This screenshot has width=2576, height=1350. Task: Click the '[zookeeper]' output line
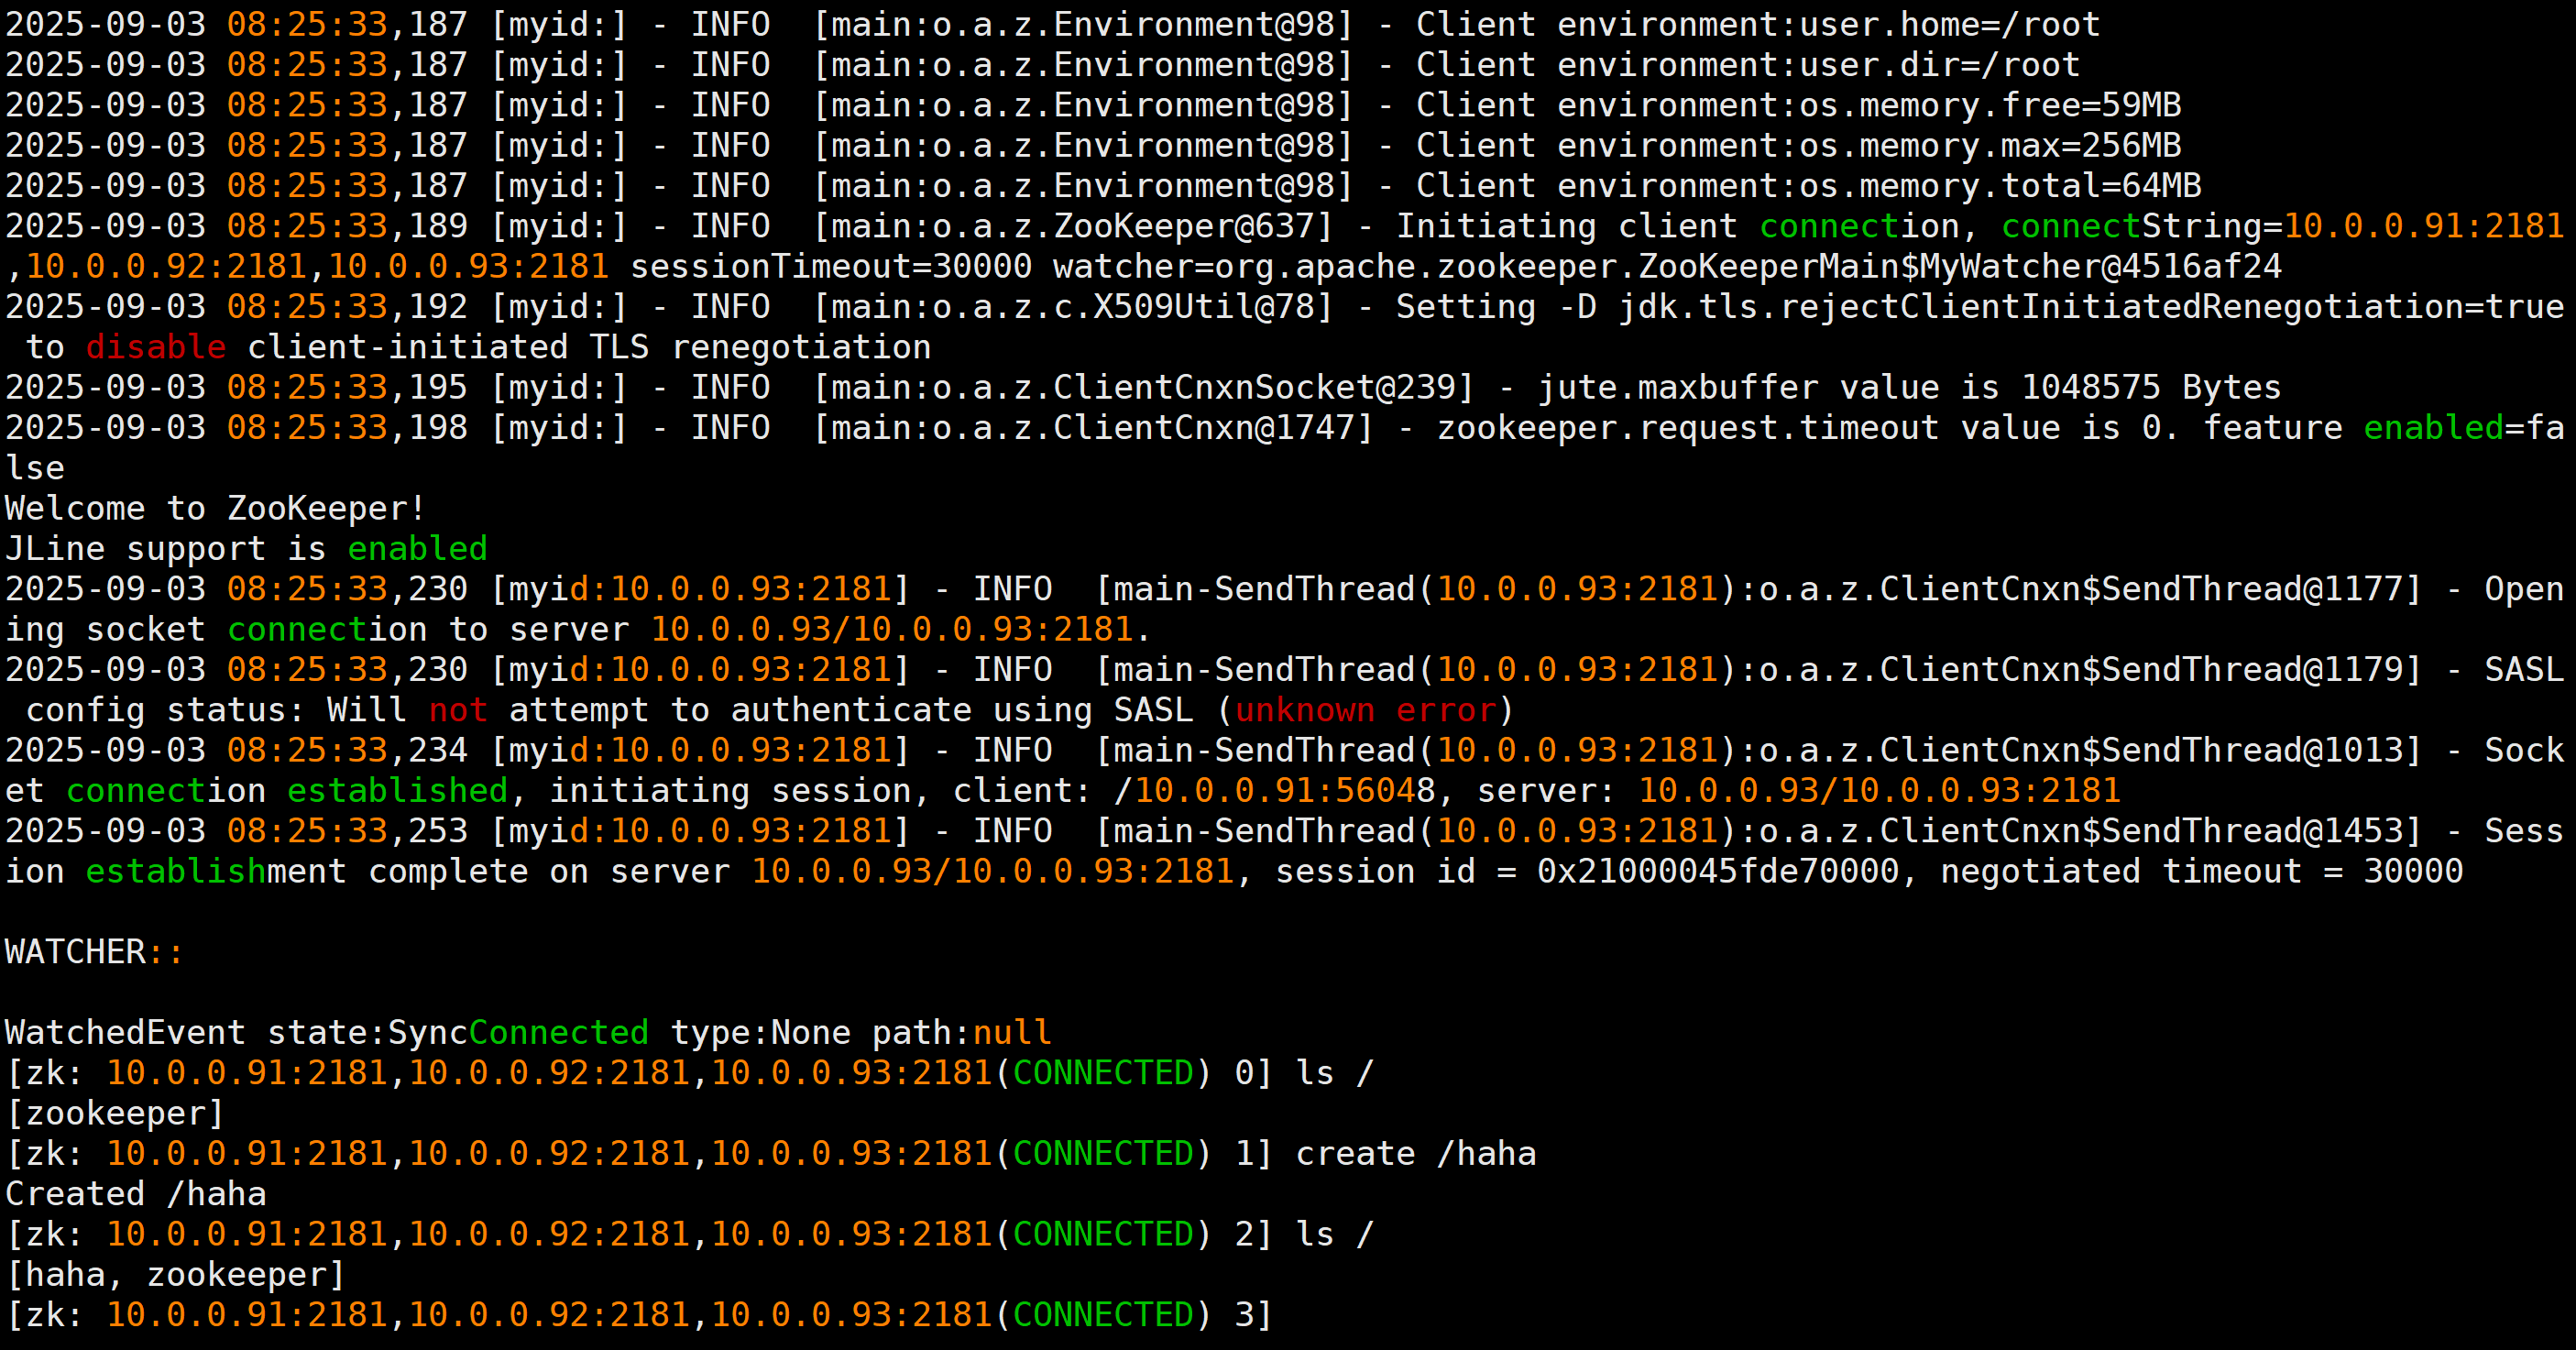[115, 1113]
